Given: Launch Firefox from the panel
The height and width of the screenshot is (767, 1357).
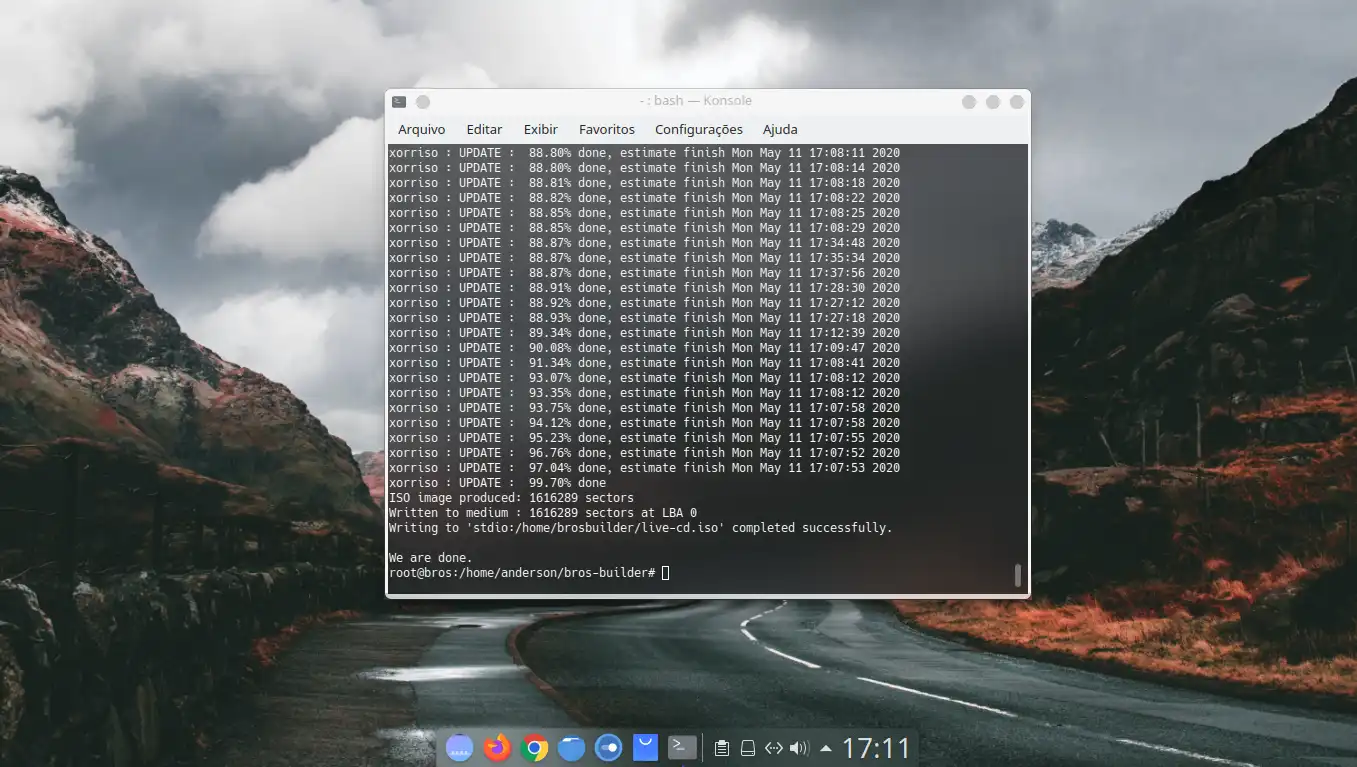Looking at the screenshot, I should [497, 747].
